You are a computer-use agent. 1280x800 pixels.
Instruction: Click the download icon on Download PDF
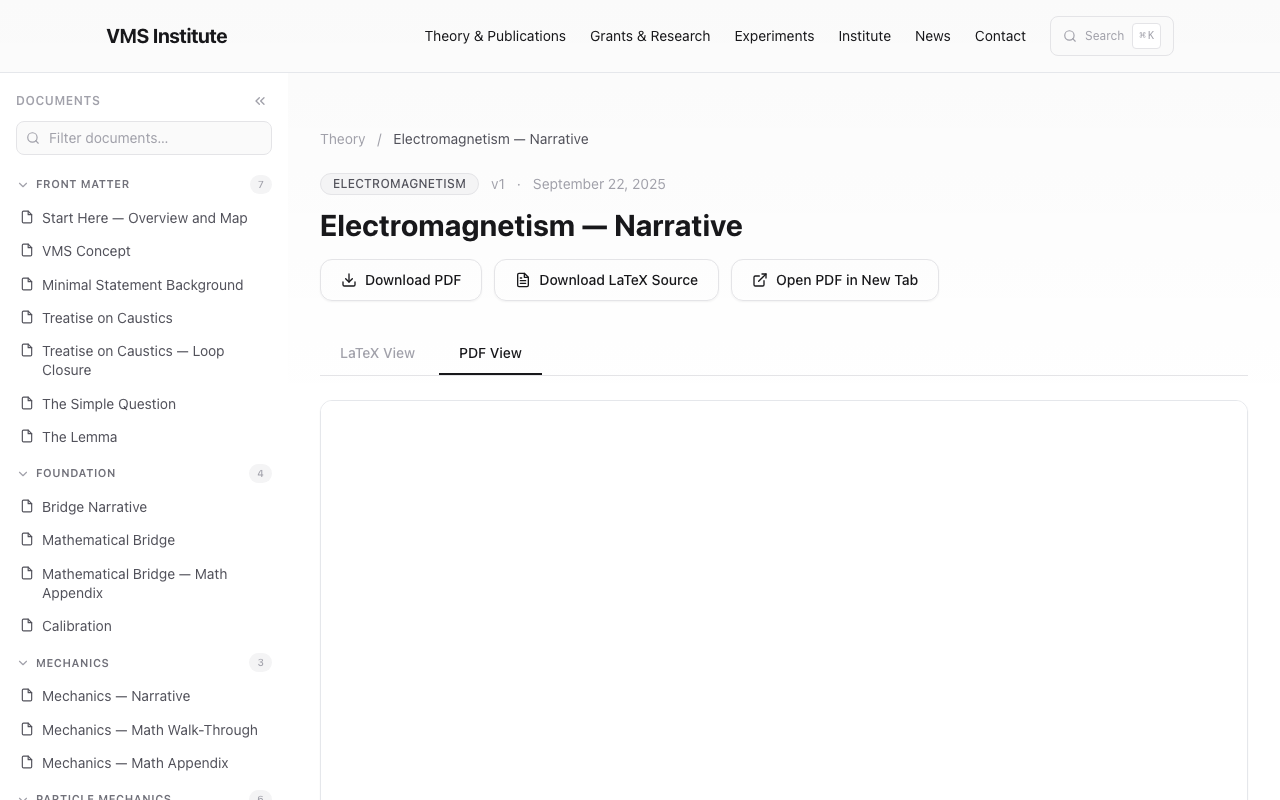[x=349, y=280]
